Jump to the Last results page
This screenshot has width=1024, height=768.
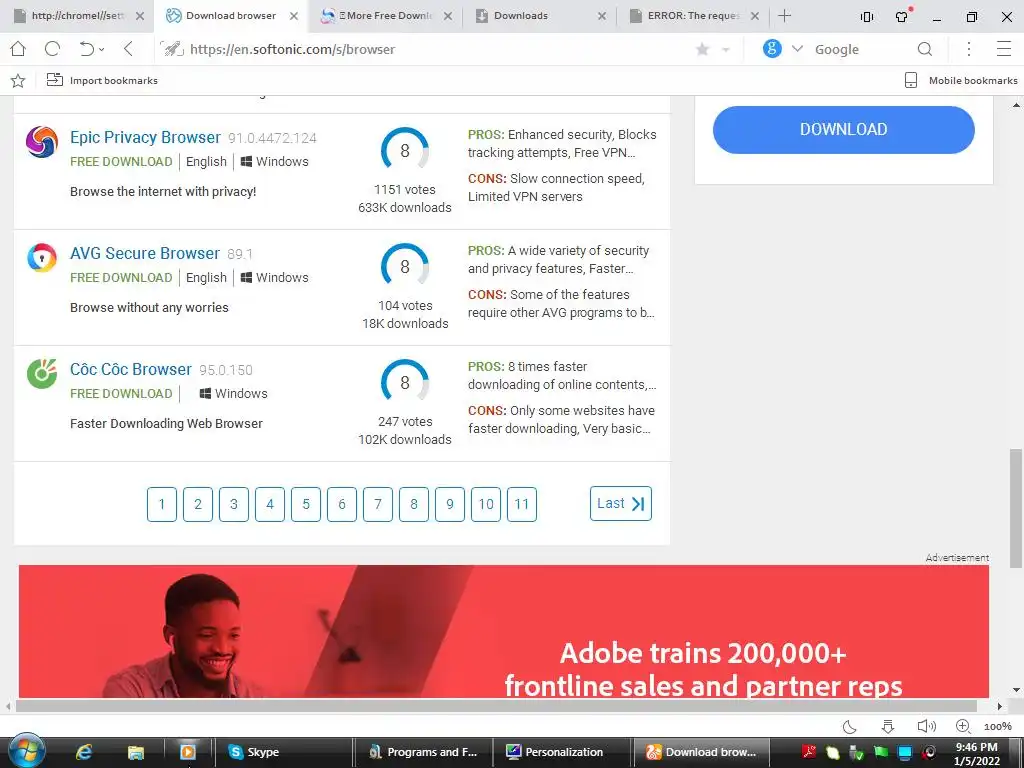coord(620,504)
